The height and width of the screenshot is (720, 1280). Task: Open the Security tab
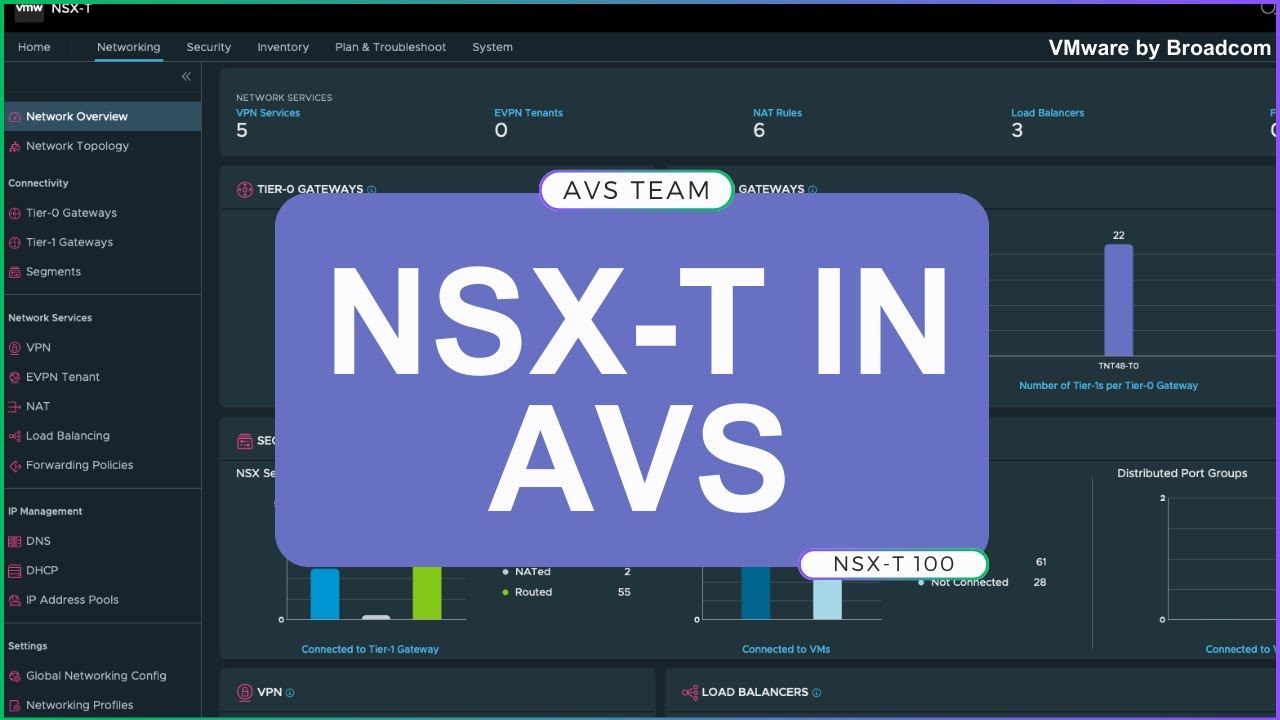[x=209, y=47]
